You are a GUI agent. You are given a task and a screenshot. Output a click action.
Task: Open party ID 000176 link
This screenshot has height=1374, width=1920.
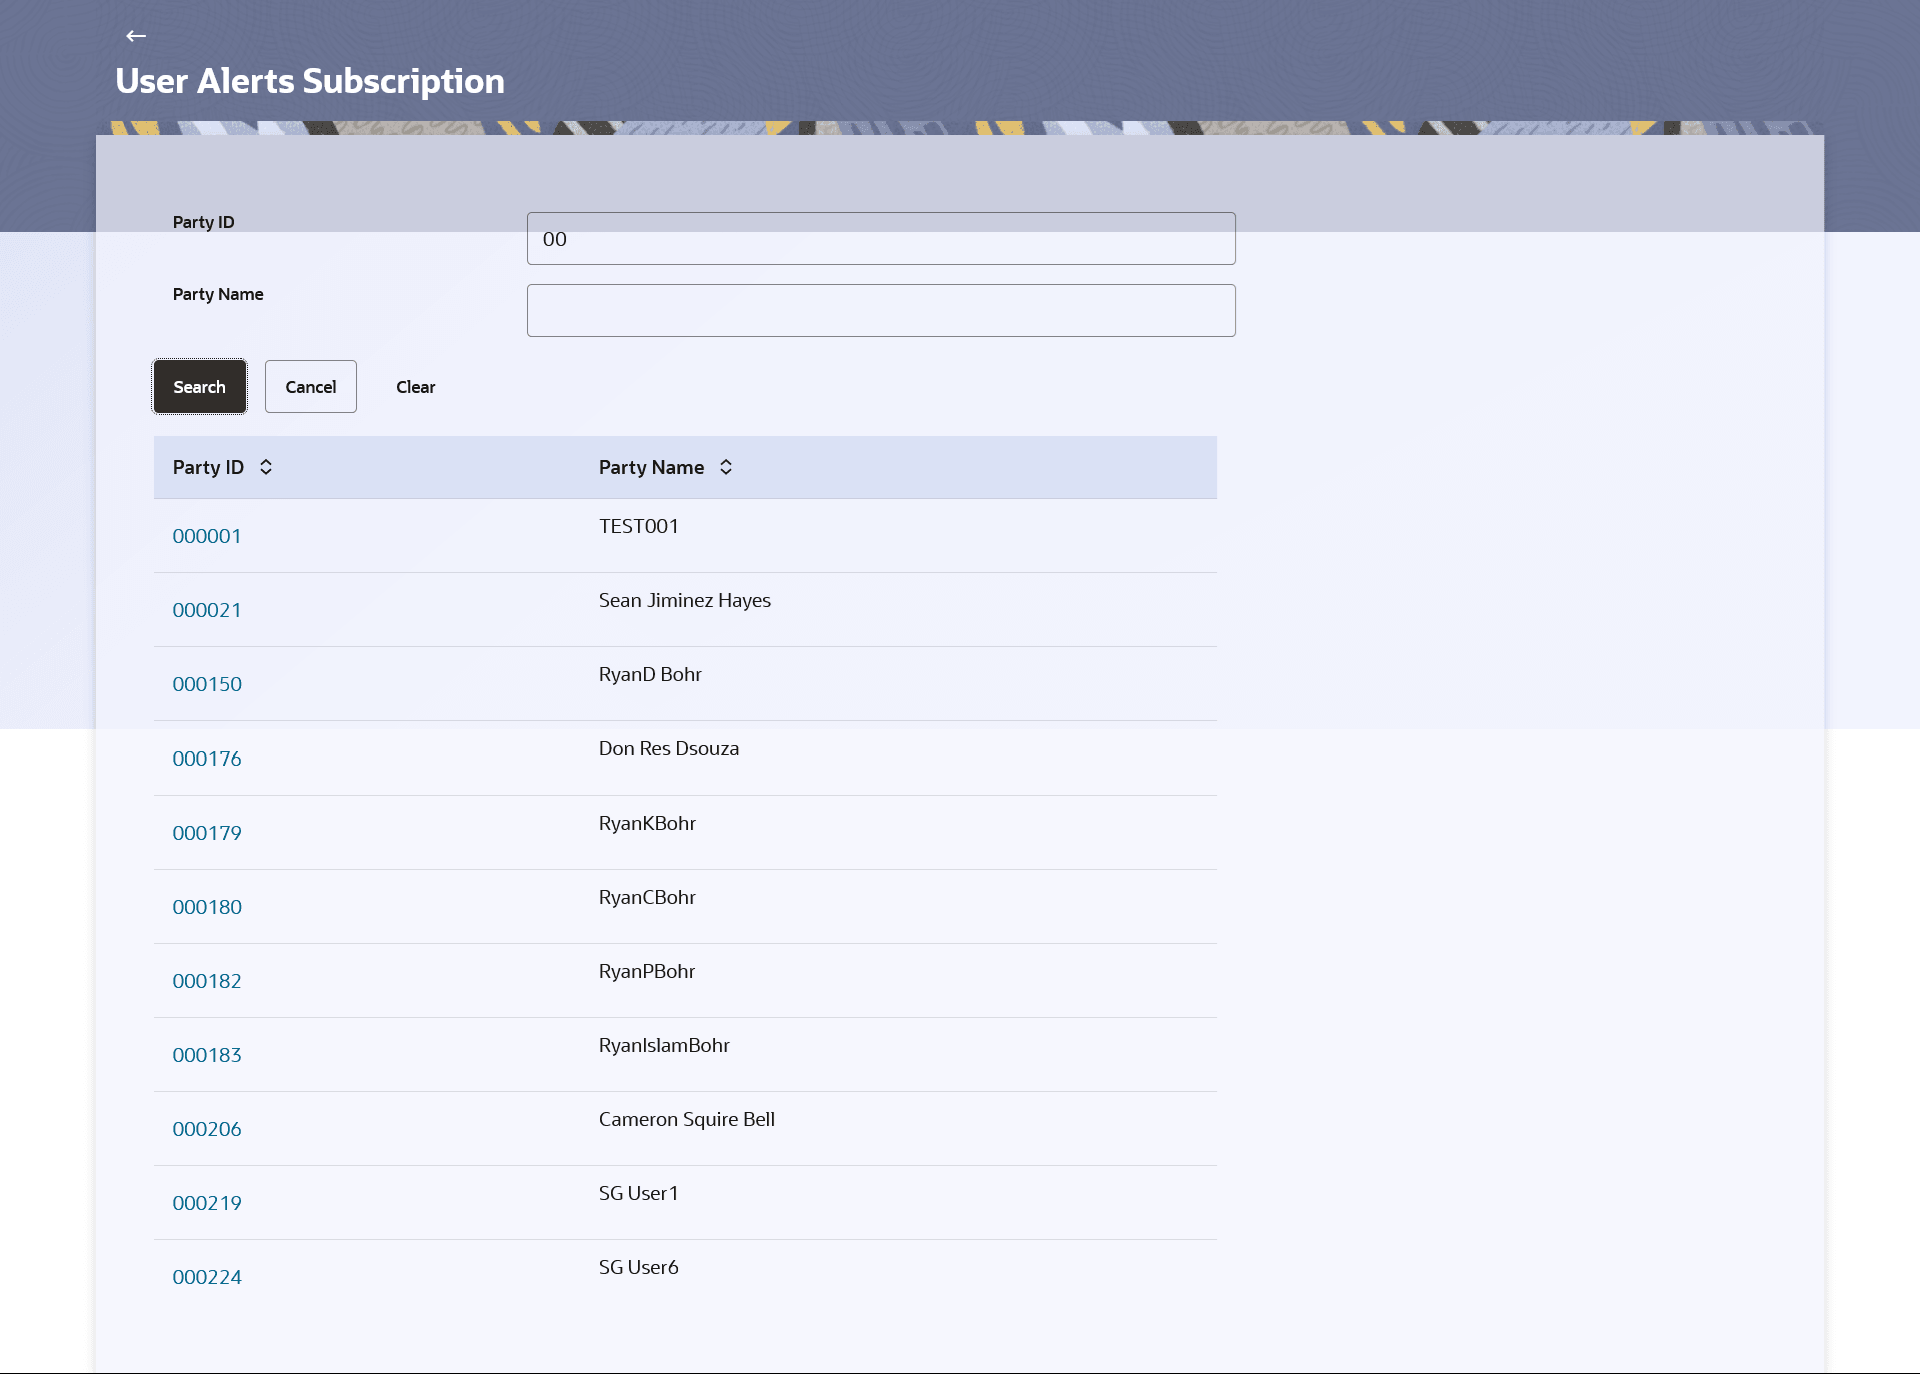click(207, 759)
